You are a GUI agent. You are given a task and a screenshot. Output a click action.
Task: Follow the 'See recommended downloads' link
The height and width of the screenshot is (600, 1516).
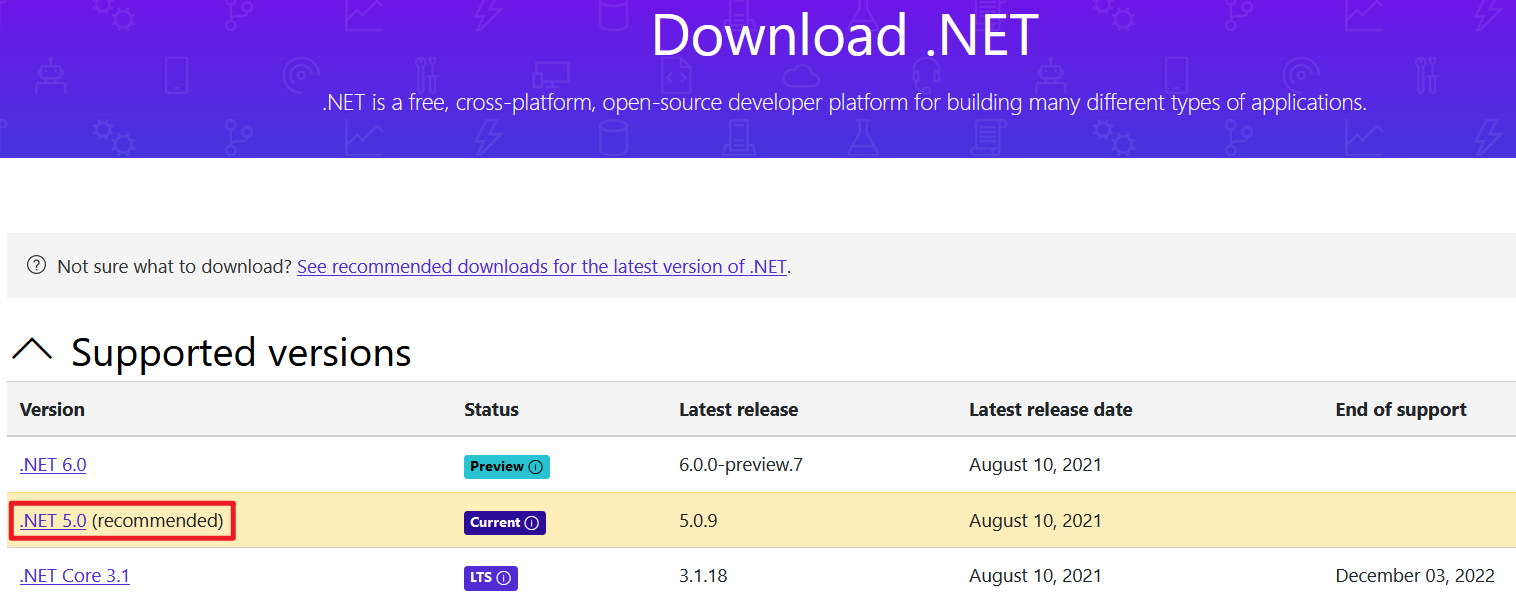[x=542, y=267]
